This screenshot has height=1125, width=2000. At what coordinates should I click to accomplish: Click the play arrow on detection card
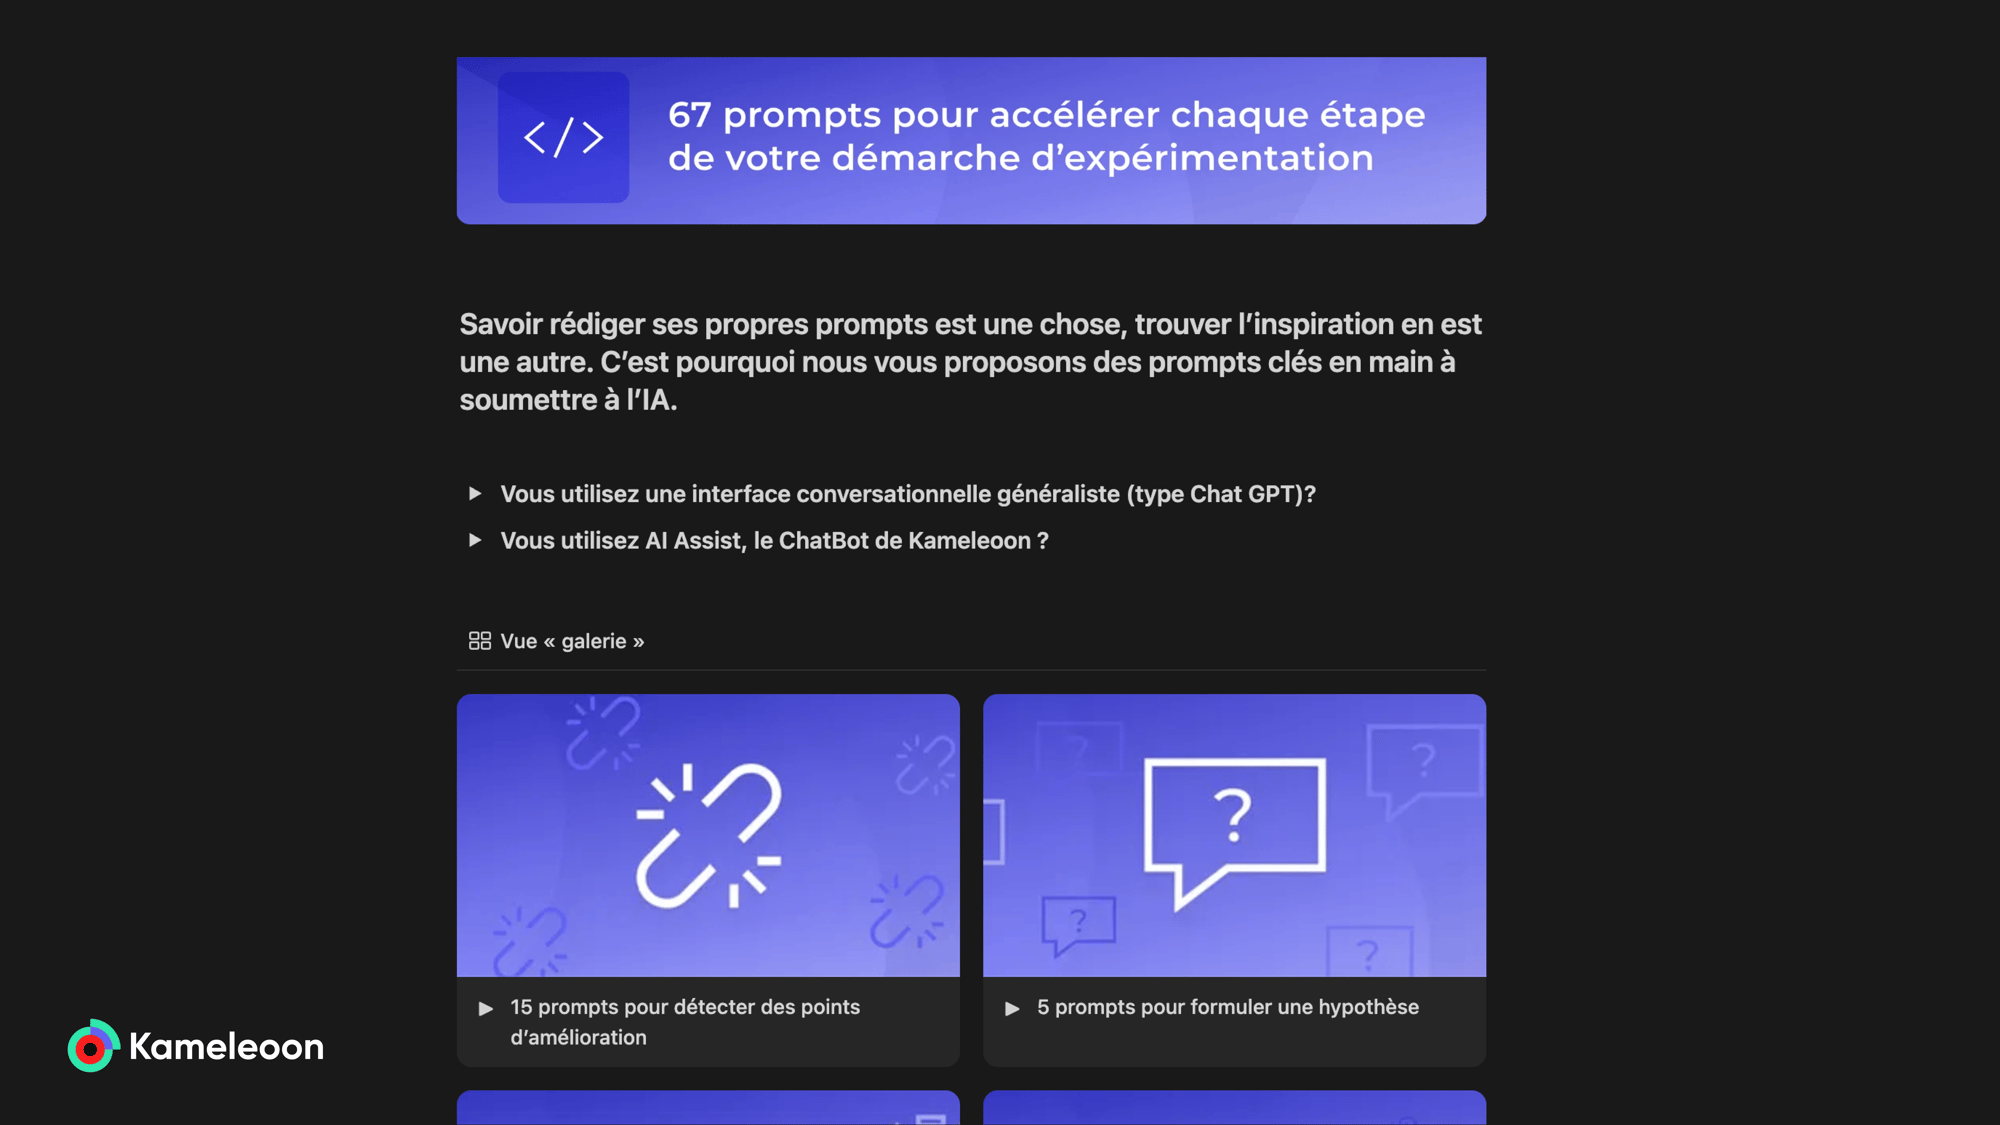coord(488,1007)
